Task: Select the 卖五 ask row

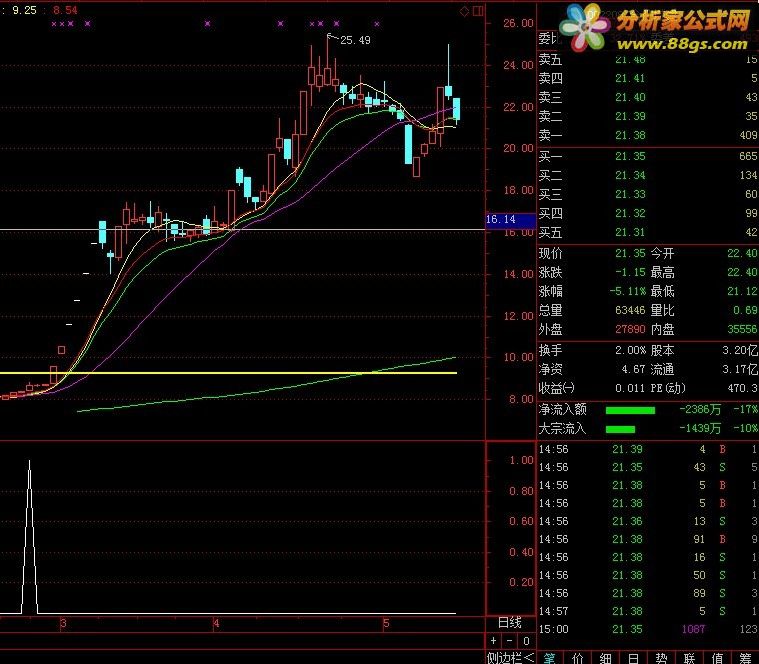Action: [x=648, y=60]
